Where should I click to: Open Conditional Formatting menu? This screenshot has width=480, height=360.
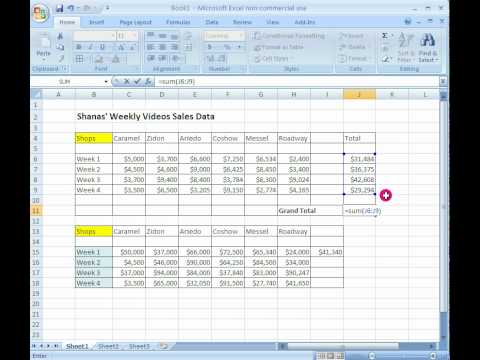click(x=289, y=36)
